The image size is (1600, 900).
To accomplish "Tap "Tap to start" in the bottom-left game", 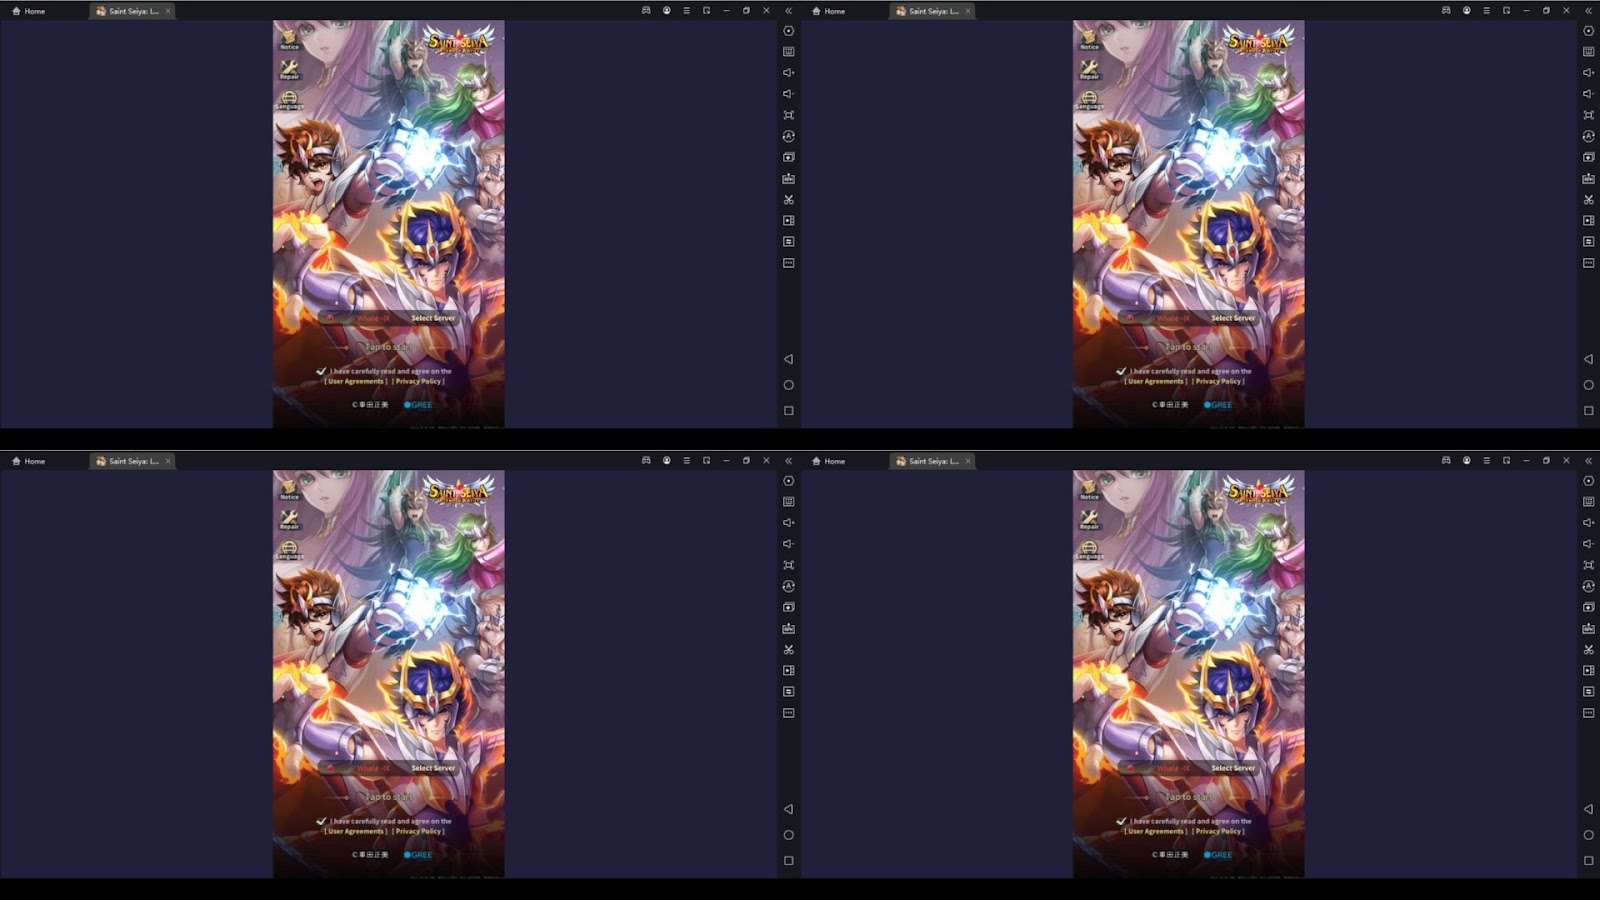I will tap(388, 797).
